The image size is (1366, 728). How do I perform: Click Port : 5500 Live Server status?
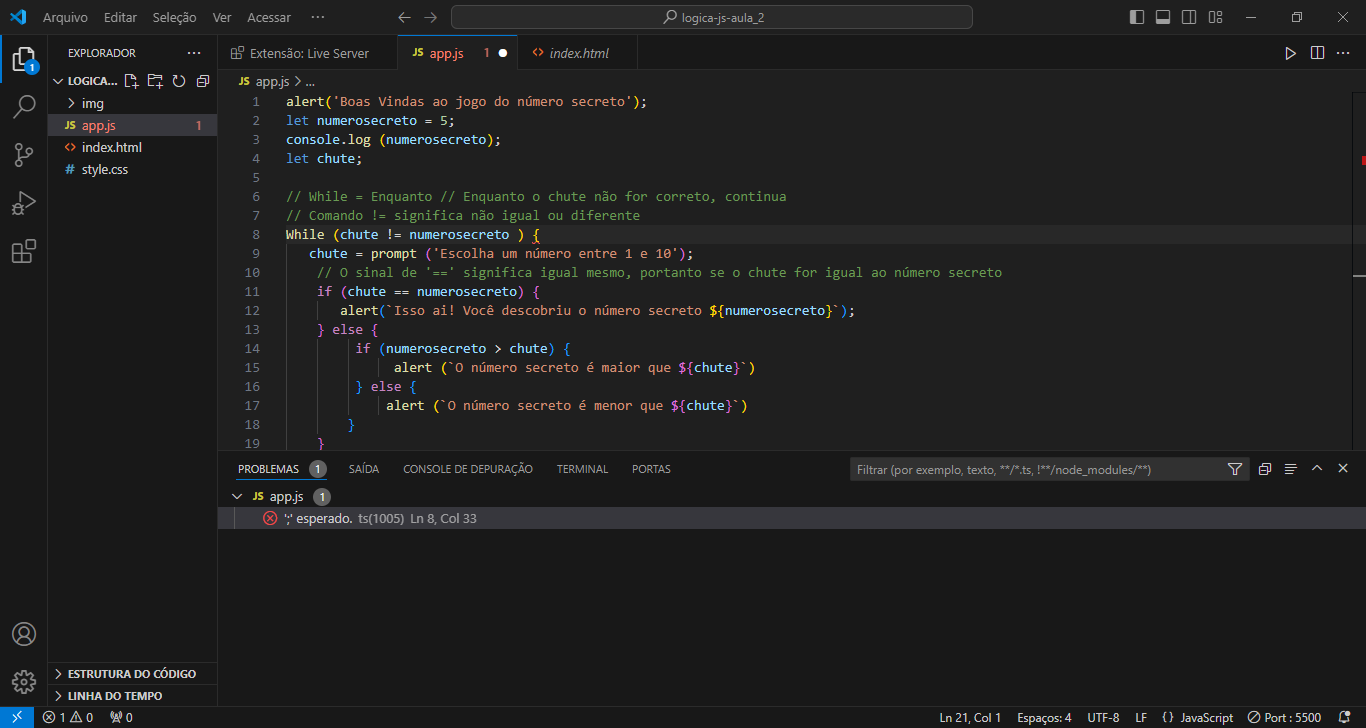[x=1286, y=717]
